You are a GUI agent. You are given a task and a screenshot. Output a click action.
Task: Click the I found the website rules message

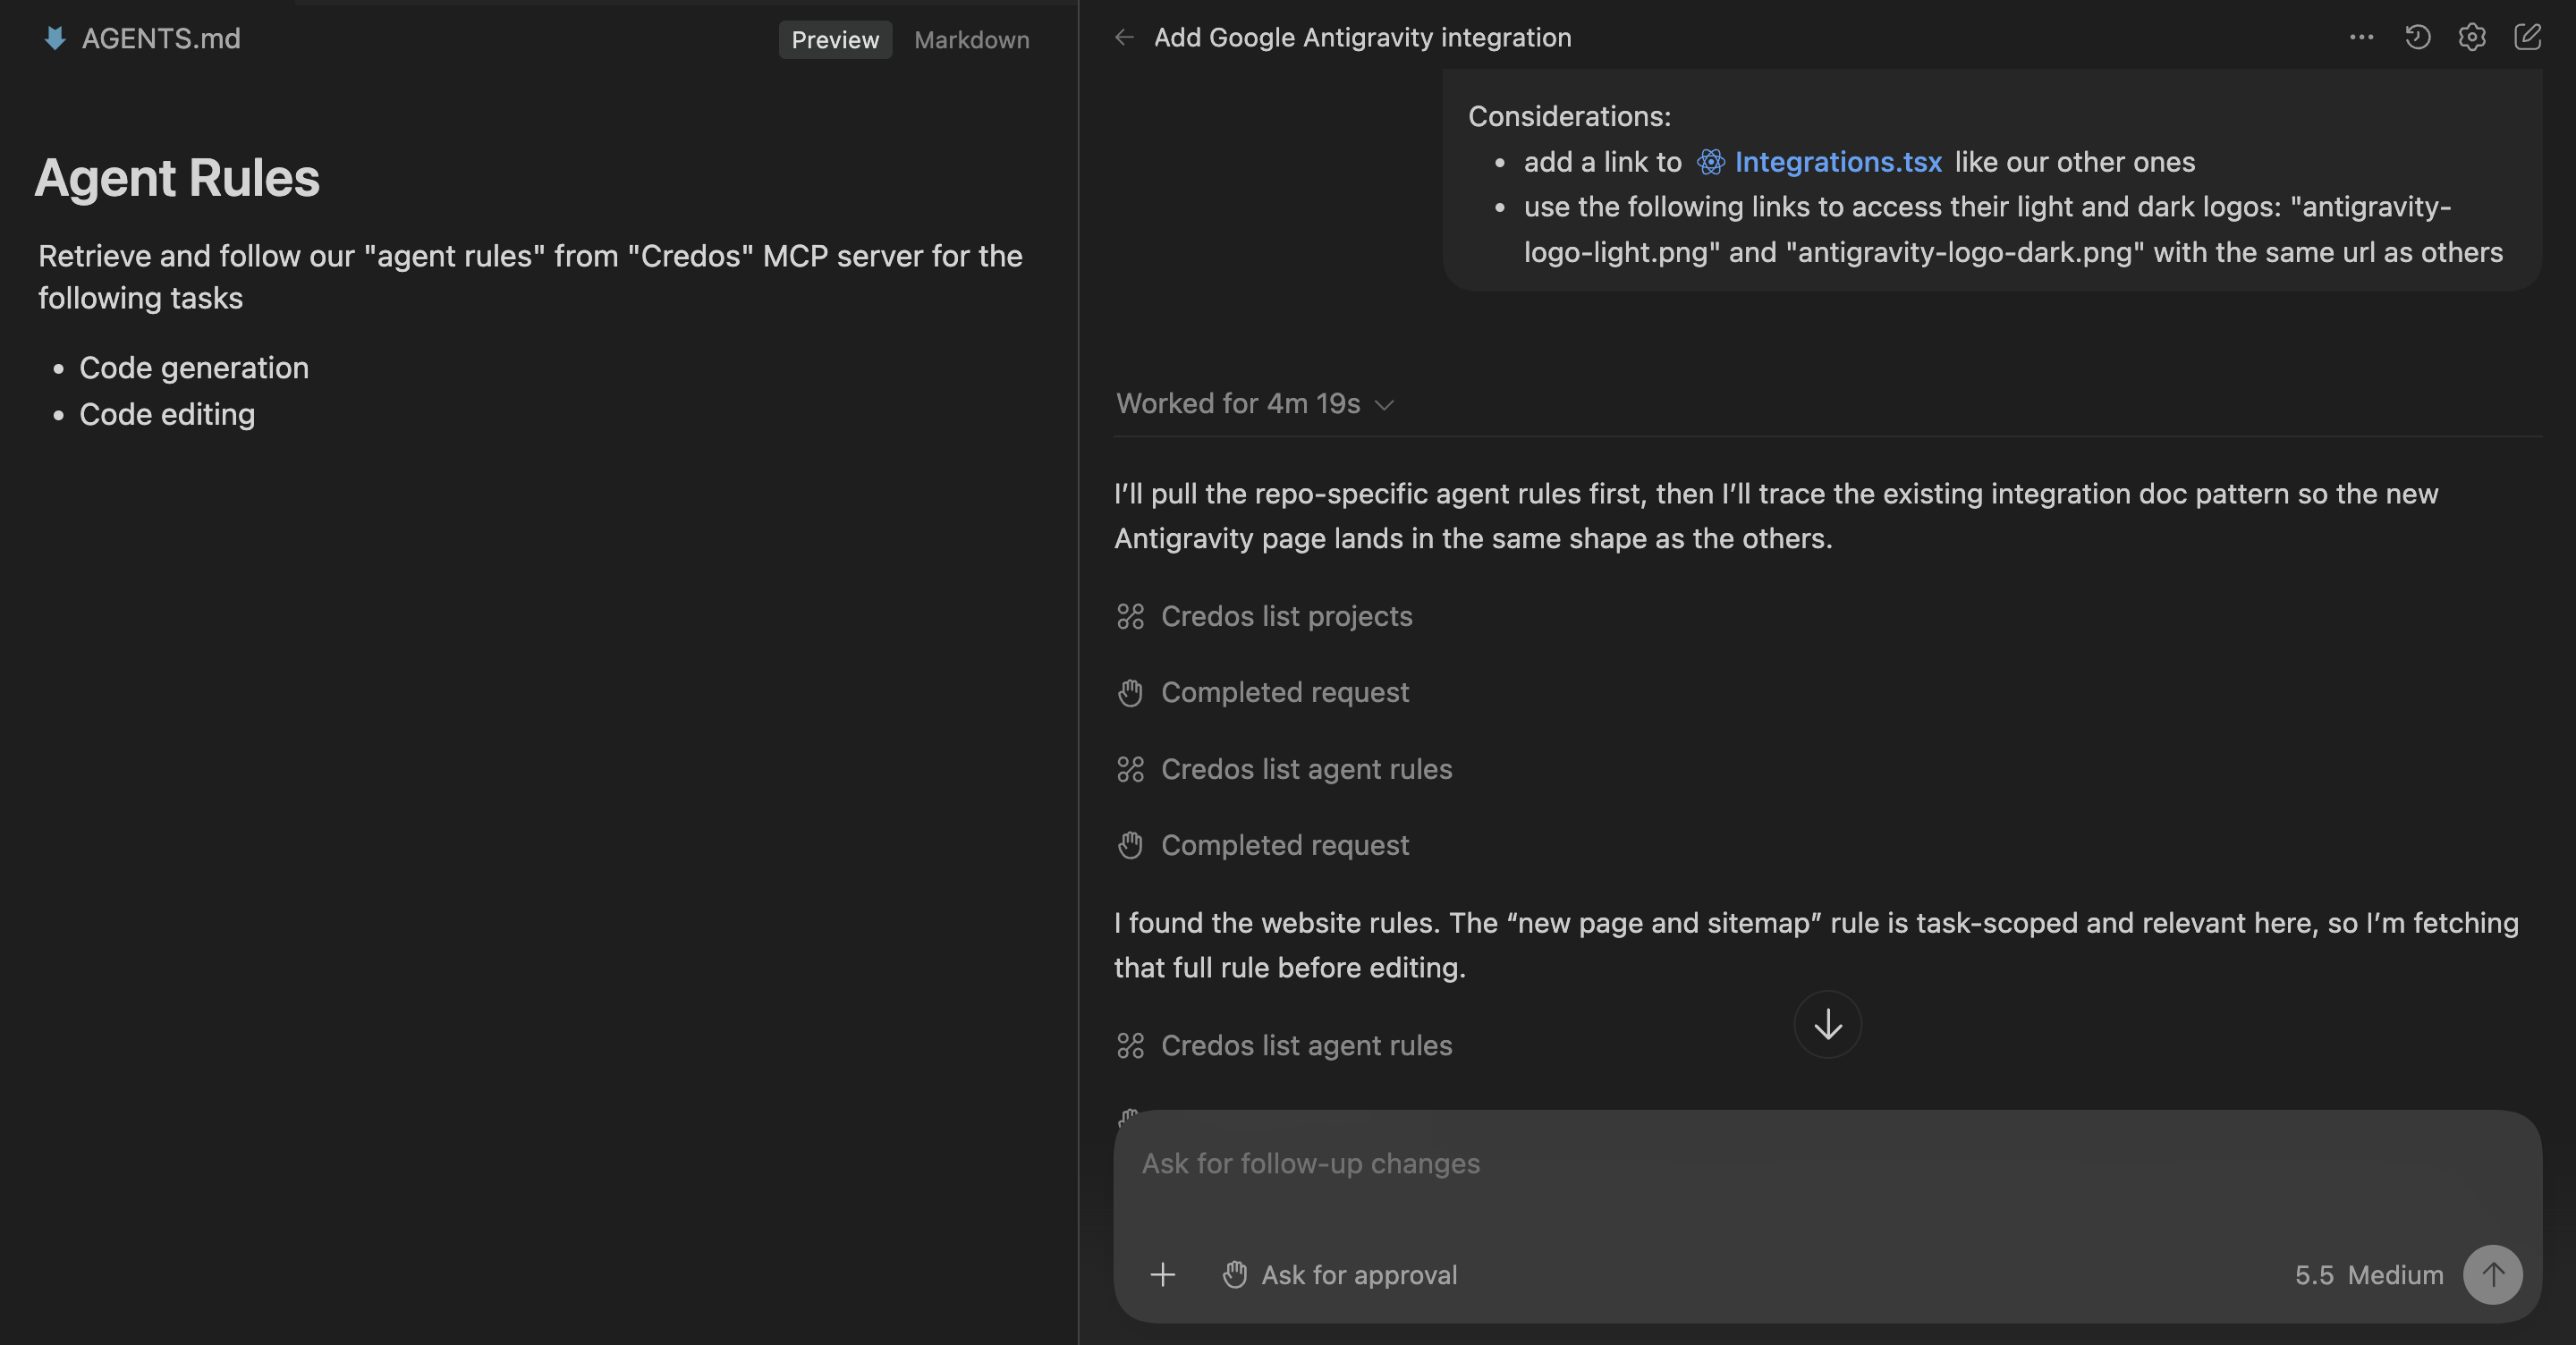point(1816,945)
